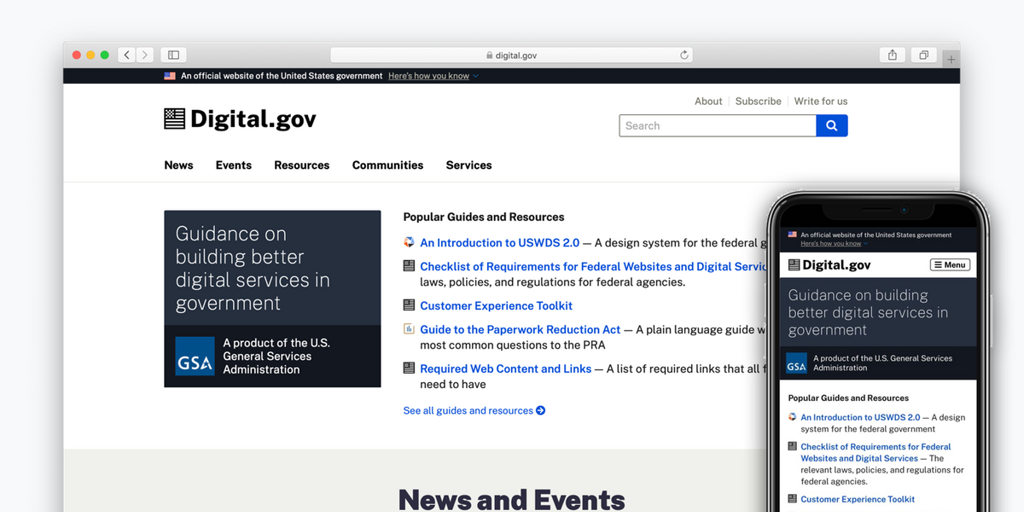
Task: Open Guide to the Paperwork Reduction Act
Action: click(520, 329)
